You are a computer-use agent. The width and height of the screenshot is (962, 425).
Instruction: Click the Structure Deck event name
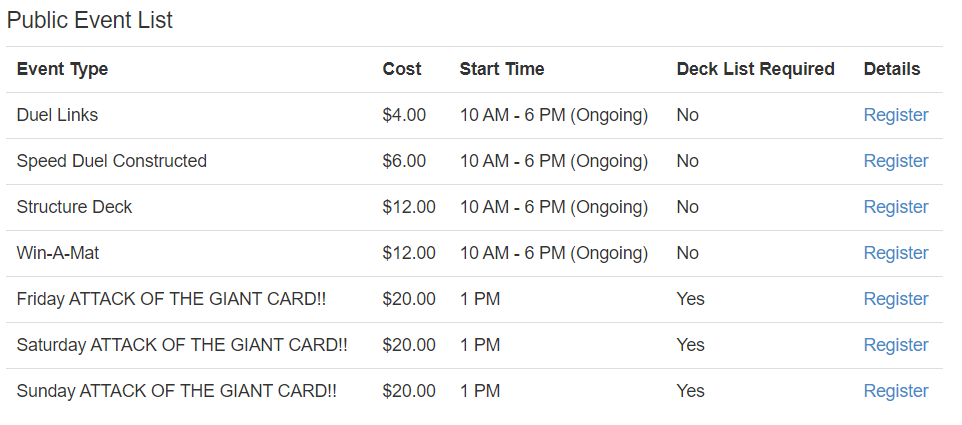(74, 207)
